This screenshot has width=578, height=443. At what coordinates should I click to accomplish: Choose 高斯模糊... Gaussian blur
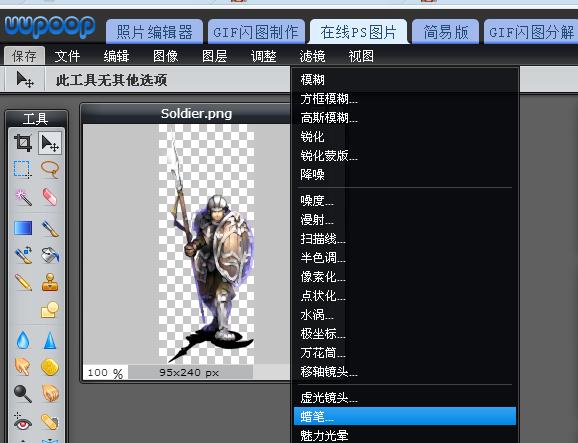click(405, 118)
